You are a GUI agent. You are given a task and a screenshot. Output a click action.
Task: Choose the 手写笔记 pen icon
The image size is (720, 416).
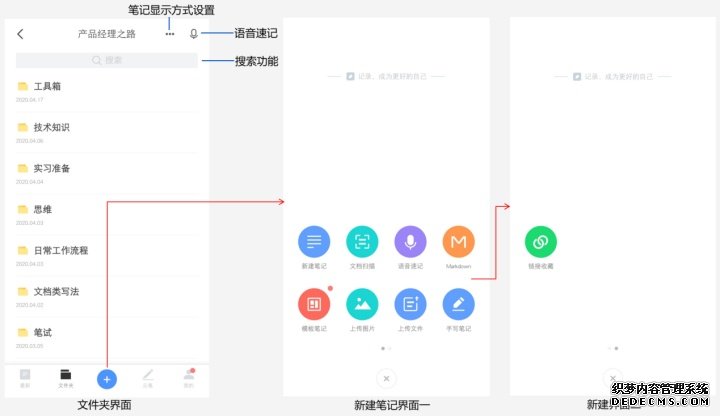[458, 304]
